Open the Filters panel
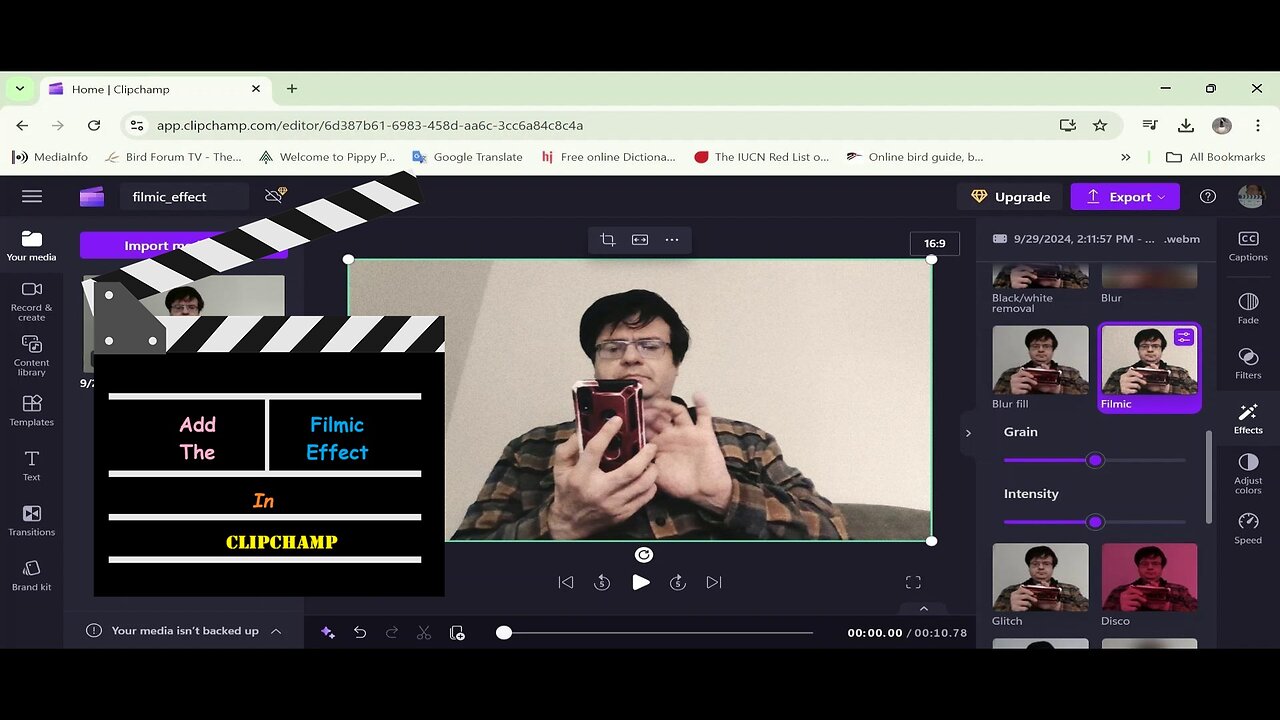Screen dimensions: 1280x720 1248,364
